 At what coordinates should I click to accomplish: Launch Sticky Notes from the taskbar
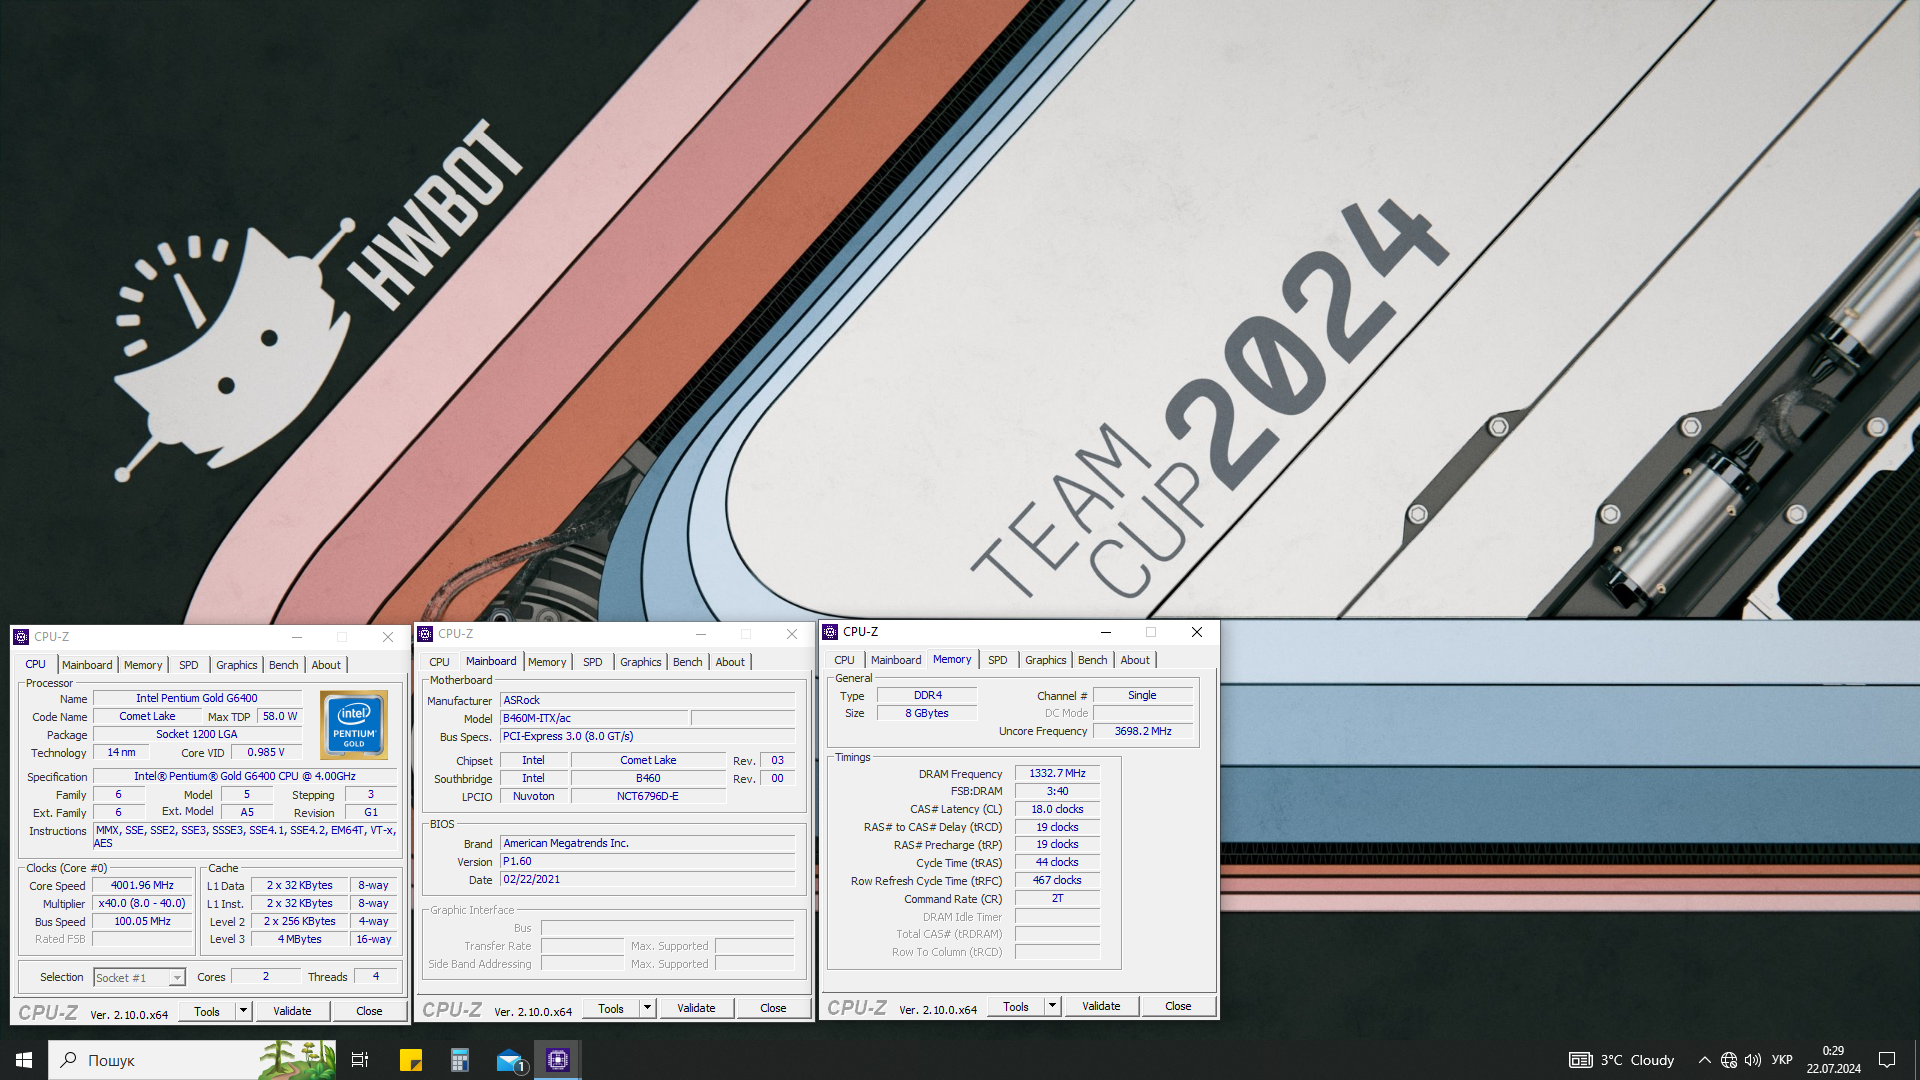tap(410, 1060)
